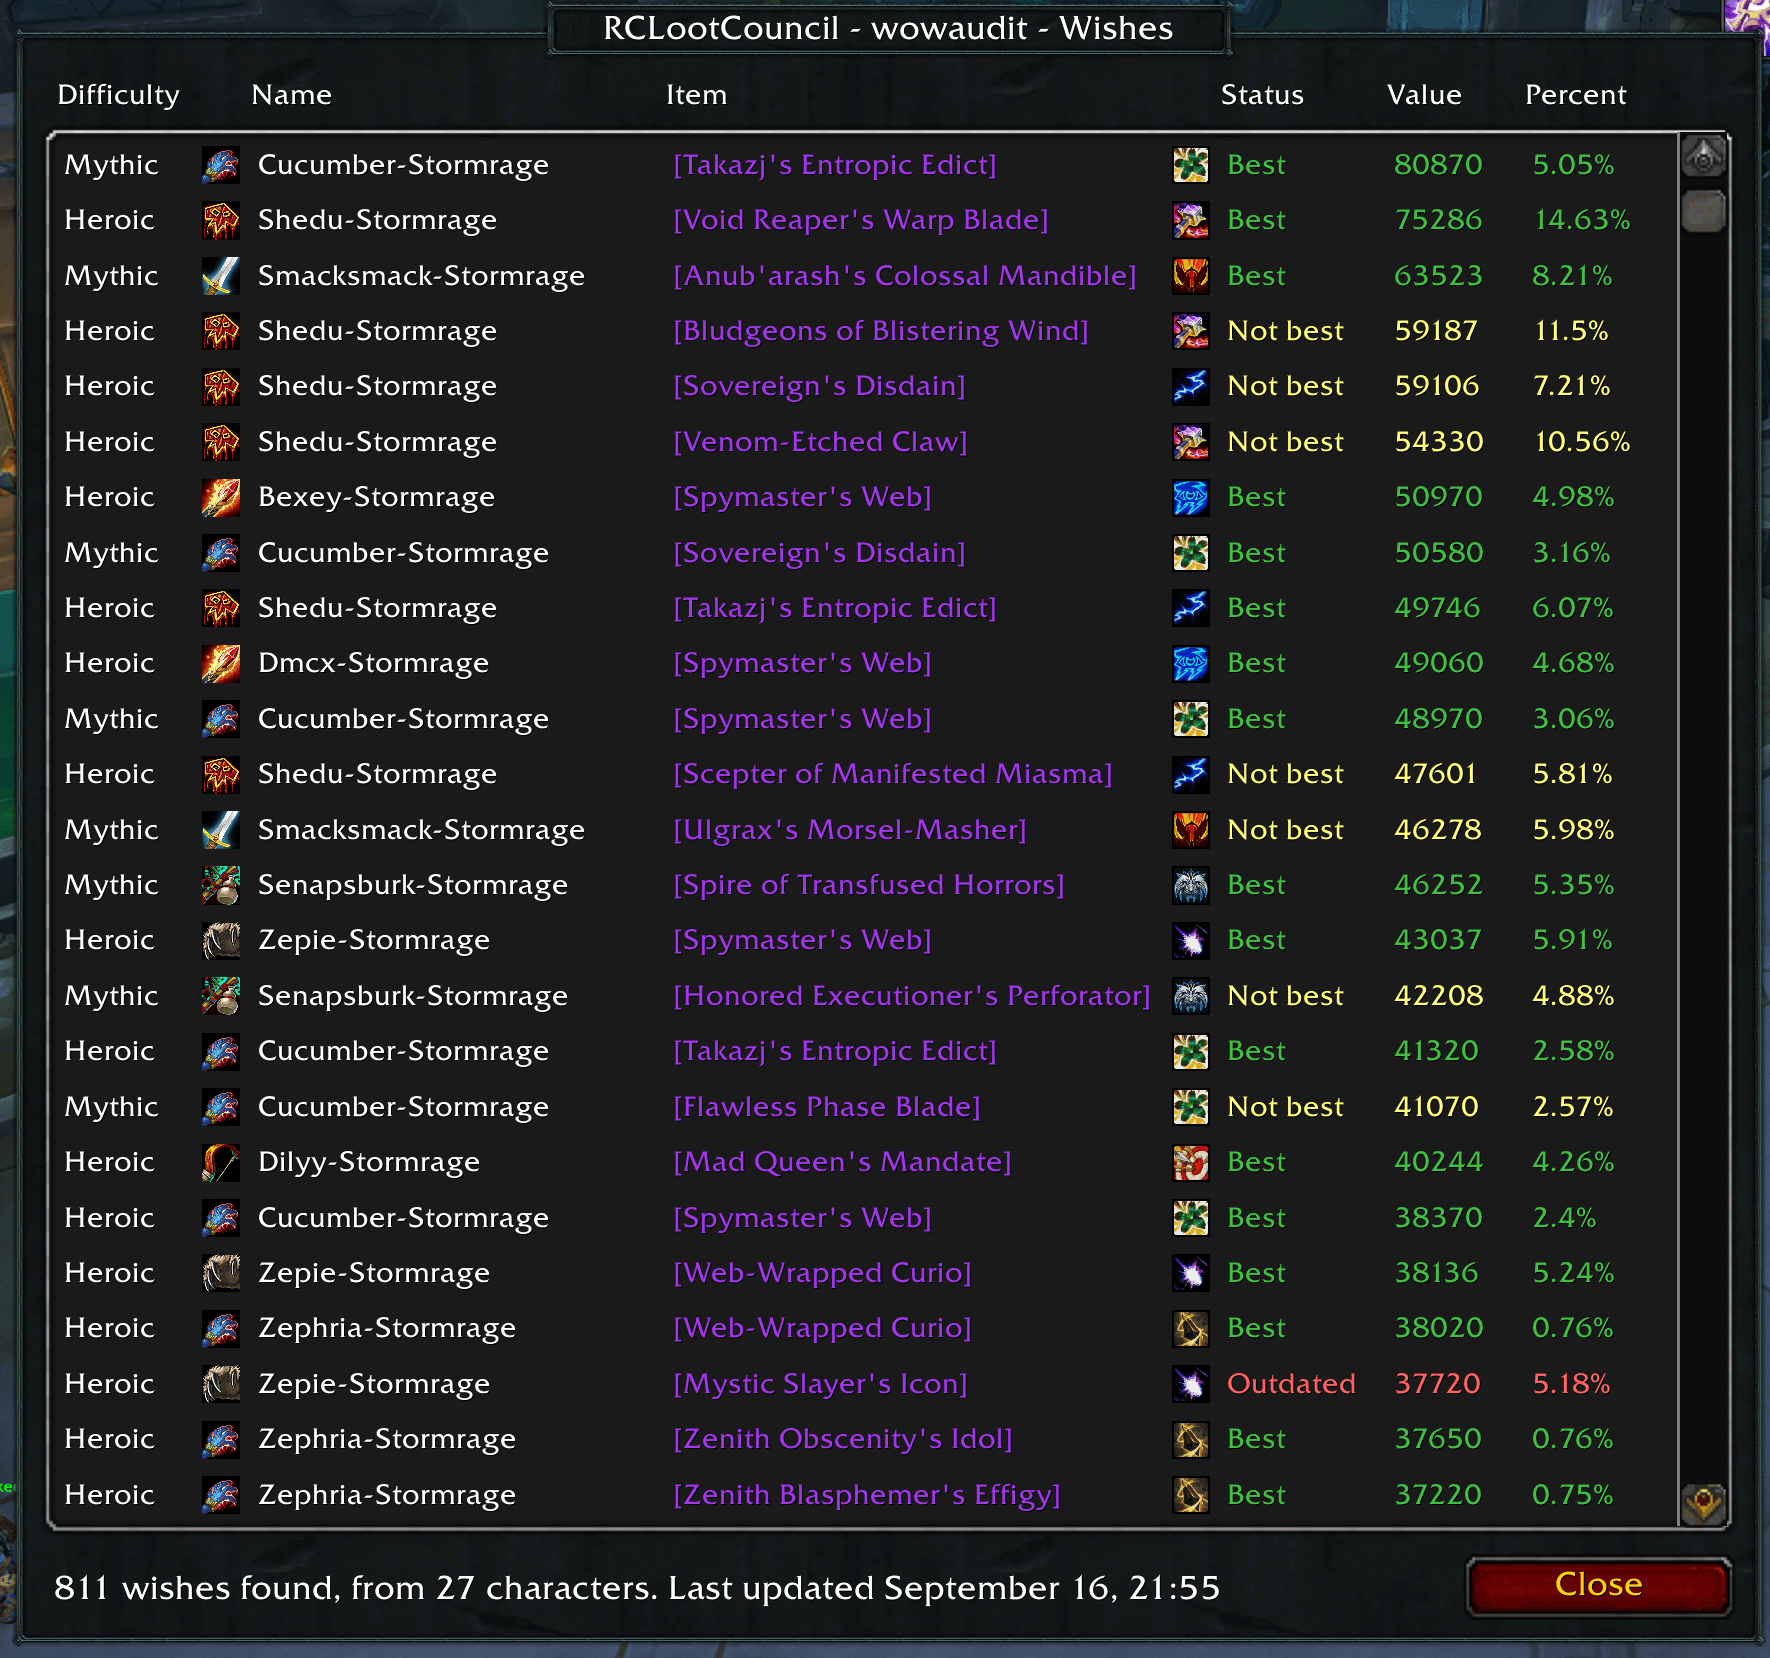
Task: Click the spec icon in Mystic Slayer's Icon row
Action: (1190, 1384)
